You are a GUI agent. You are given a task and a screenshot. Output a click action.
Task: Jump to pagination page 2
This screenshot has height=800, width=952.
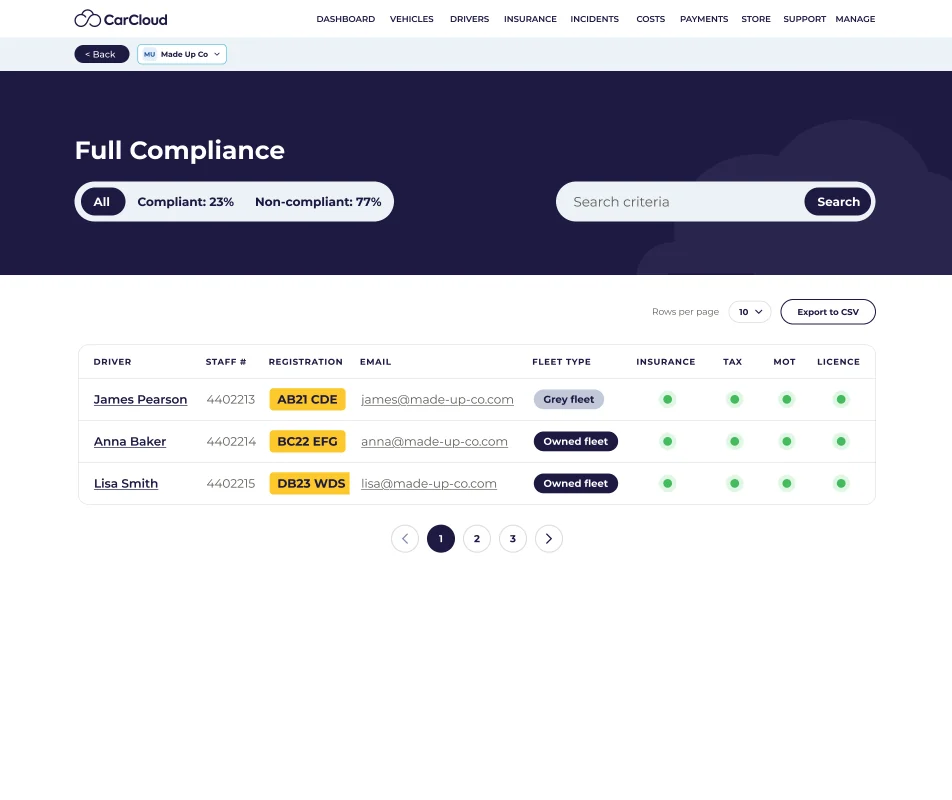click(x=477, y=538)
